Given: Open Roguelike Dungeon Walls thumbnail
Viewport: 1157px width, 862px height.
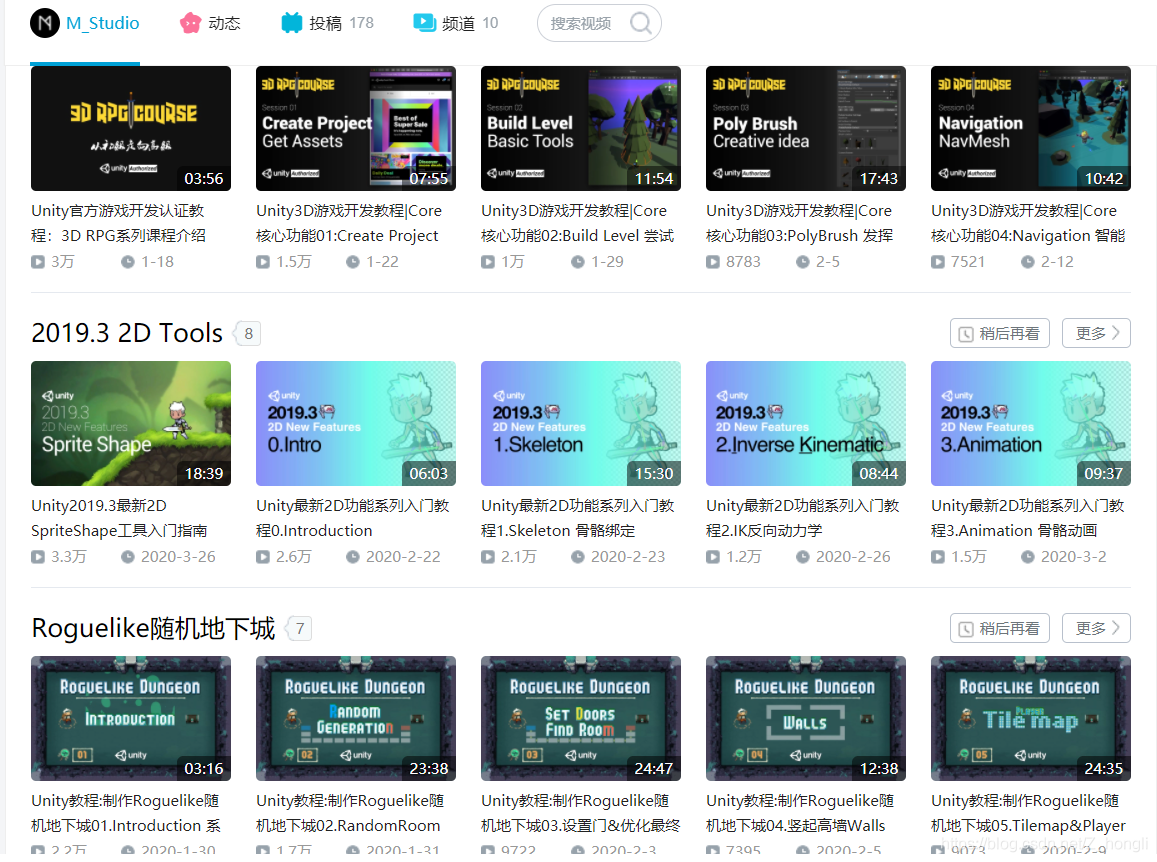Looking at the screenshot, I should click(806, 719).
